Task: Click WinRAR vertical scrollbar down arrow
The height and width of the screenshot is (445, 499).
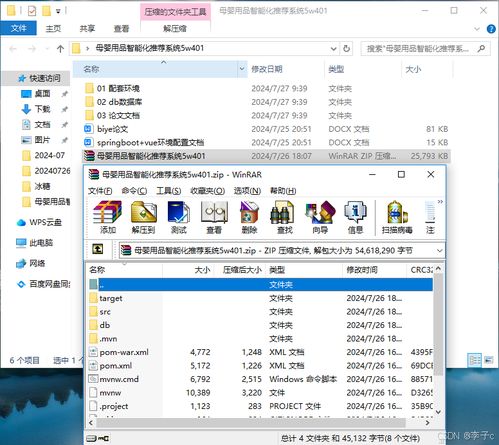Action: point(439,412)
